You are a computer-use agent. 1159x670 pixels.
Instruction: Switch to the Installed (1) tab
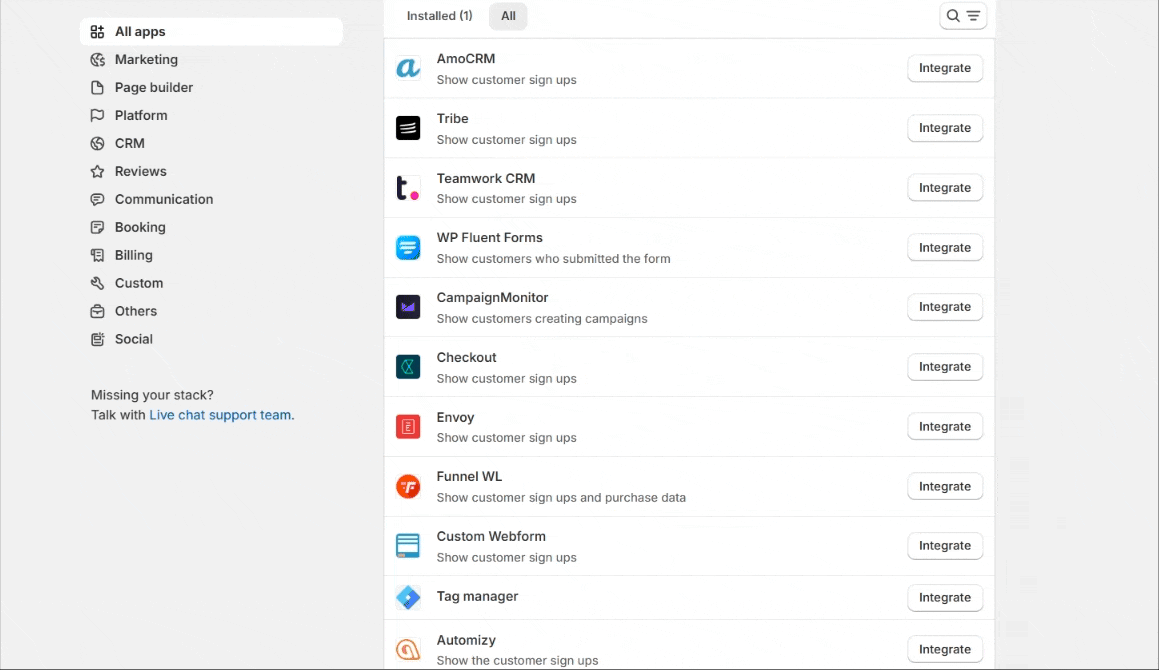439,16
